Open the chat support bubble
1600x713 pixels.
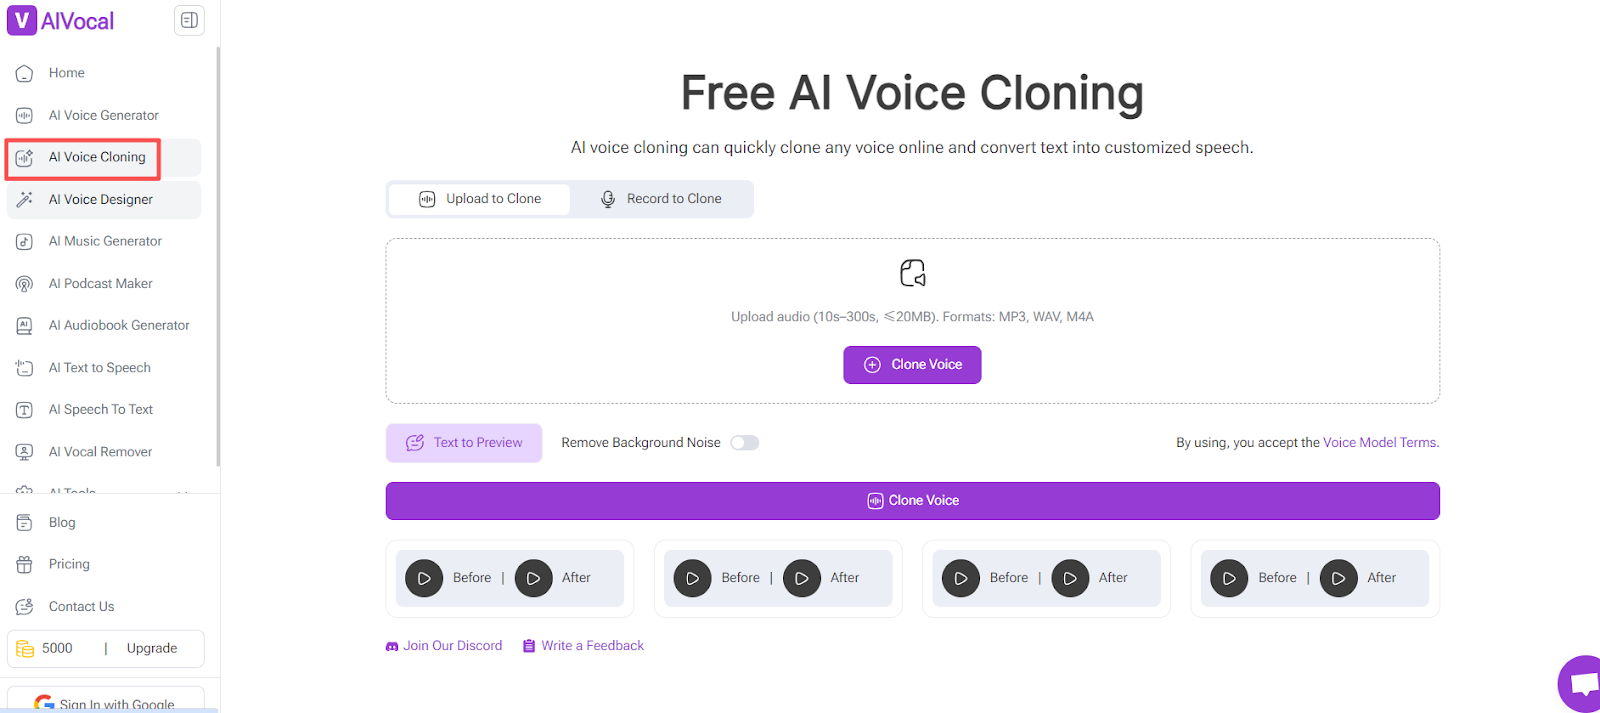coord(1583,683)
